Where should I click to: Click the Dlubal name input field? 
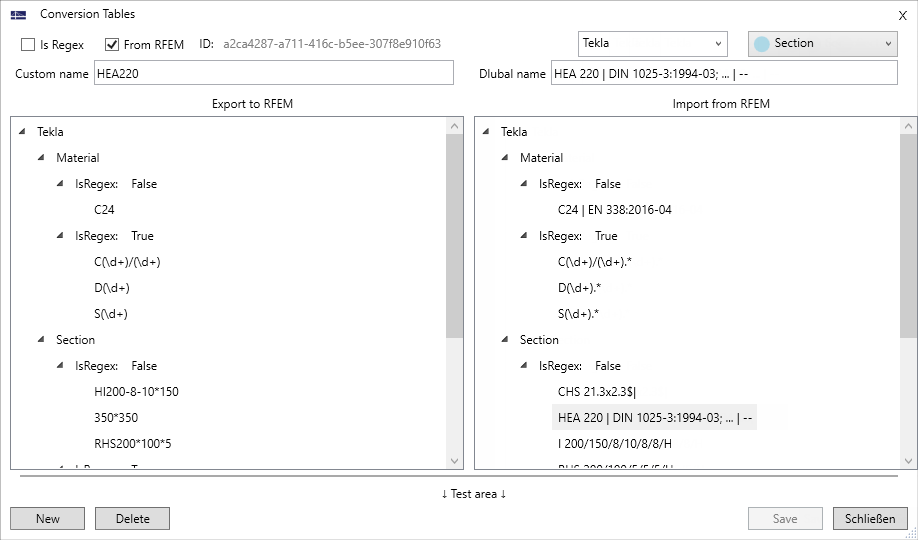[724, 74]
